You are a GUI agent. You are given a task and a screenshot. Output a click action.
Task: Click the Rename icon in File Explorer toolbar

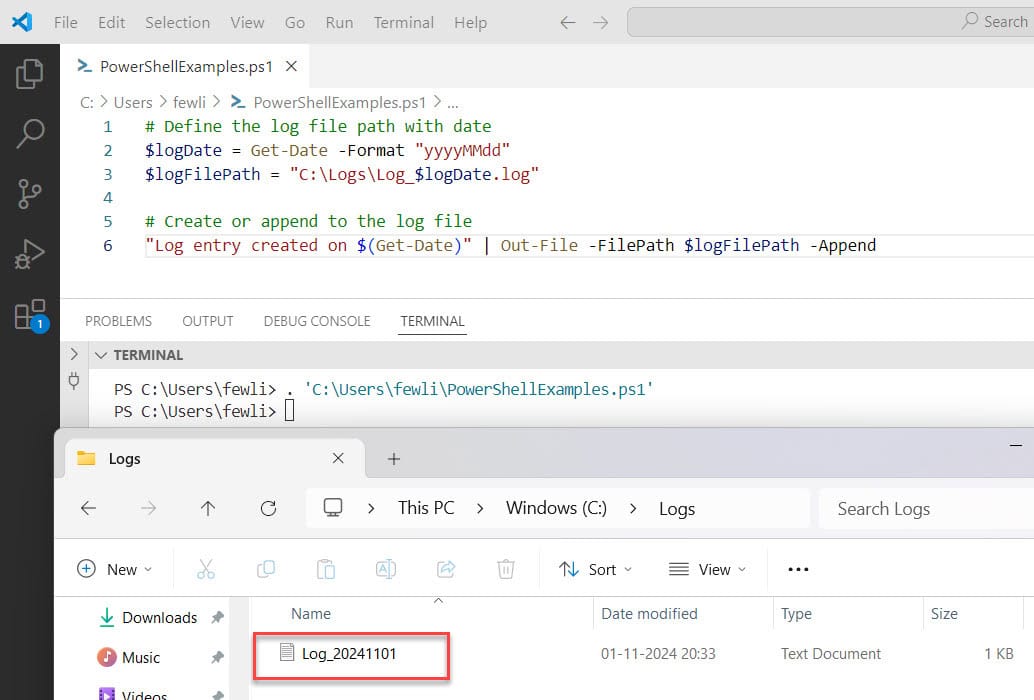[386, 568]
